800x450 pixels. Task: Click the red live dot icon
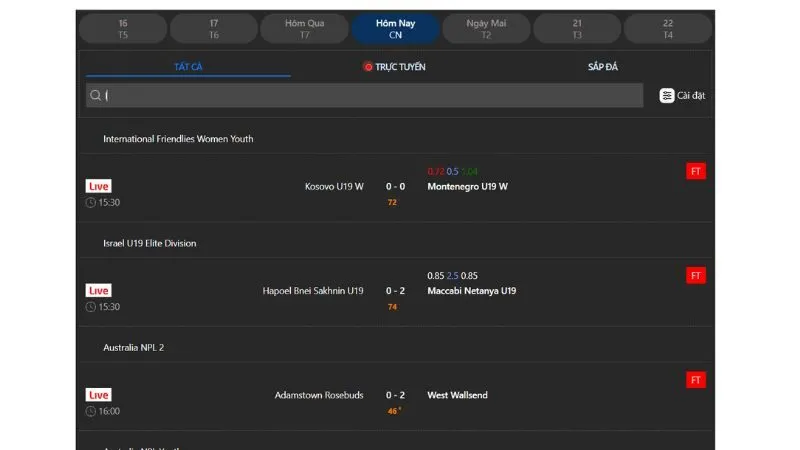point(367,67)
